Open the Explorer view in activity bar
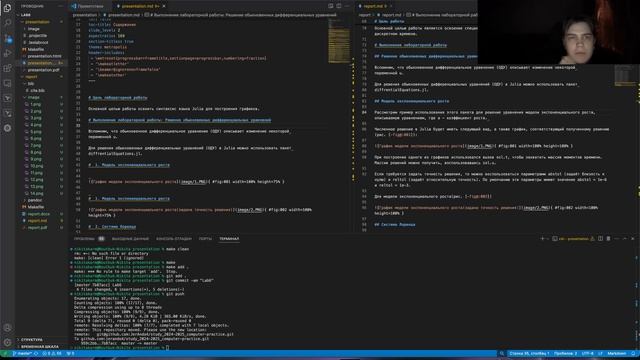This screenshot has width=640, height=360. click(7, 7)
